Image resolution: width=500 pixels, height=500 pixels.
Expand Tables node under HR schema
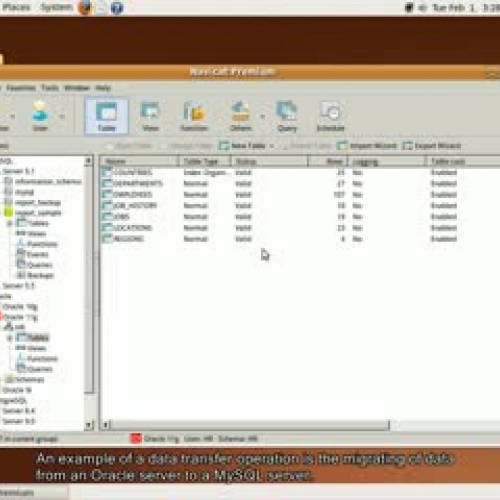click(10, 338)
